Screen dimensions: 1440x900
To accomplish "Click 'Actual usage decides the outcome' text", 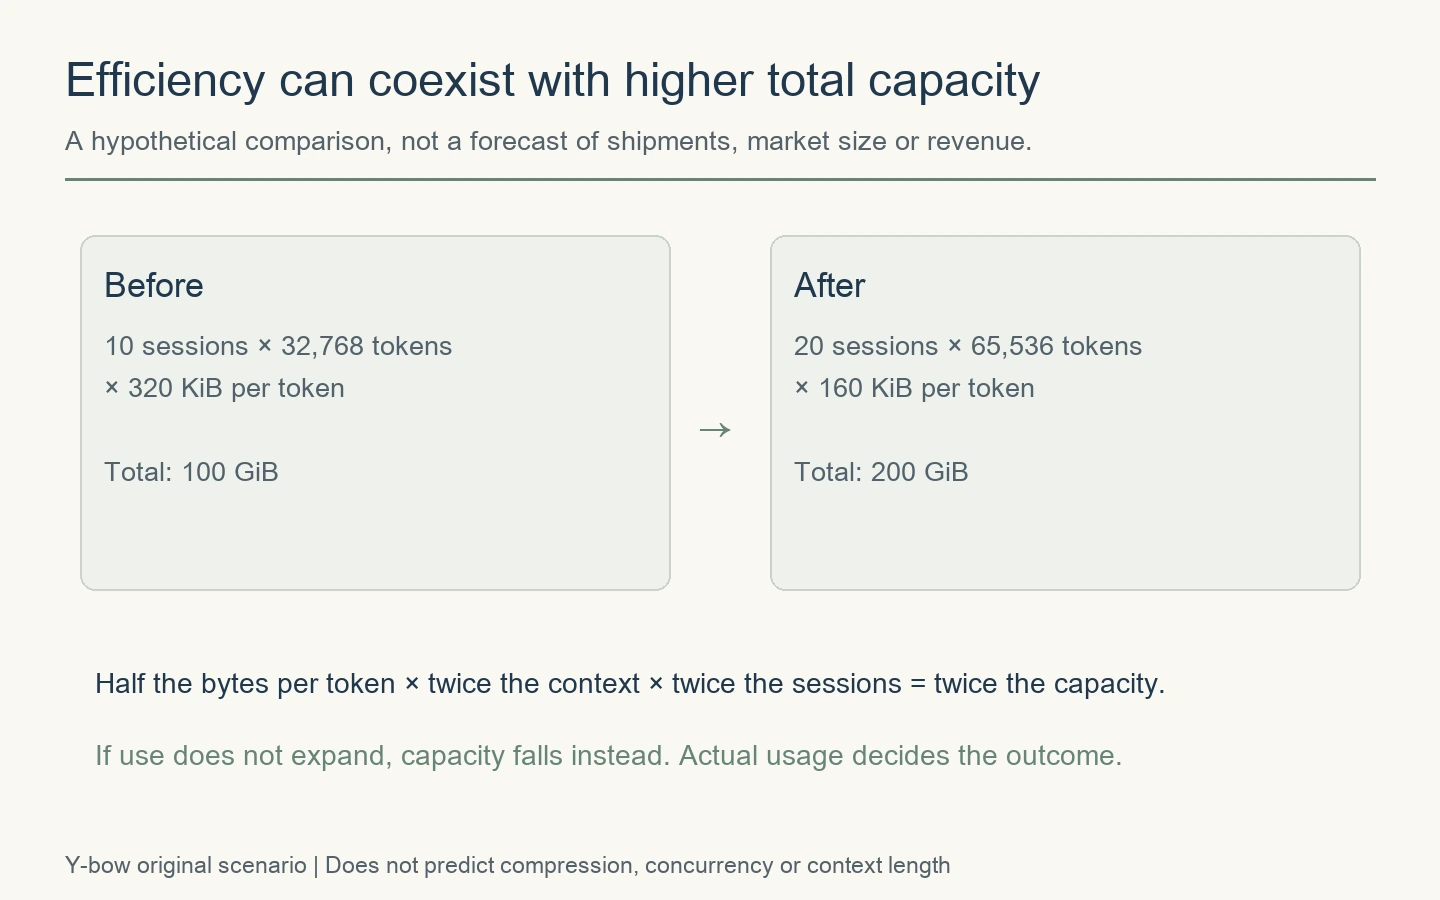I will click(x=900, y=756).
